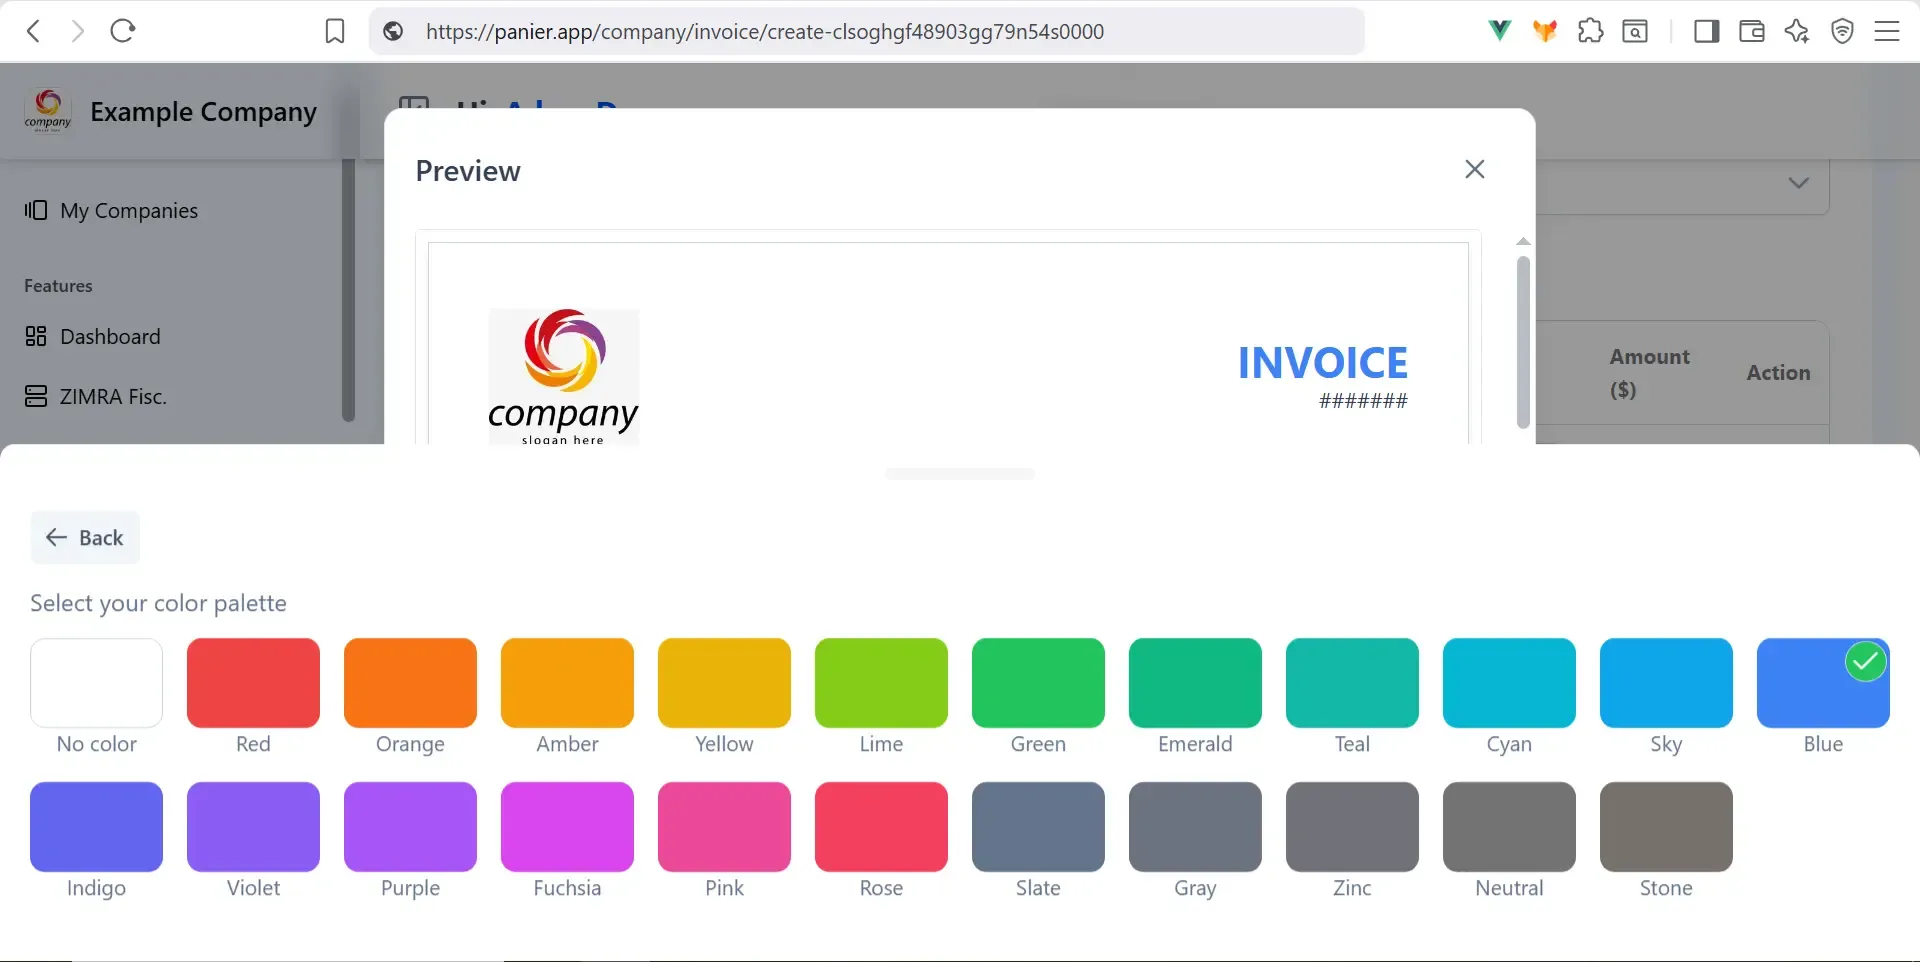Go forward in browser history
Screen dimensions: 1920x962
point(77,31)
